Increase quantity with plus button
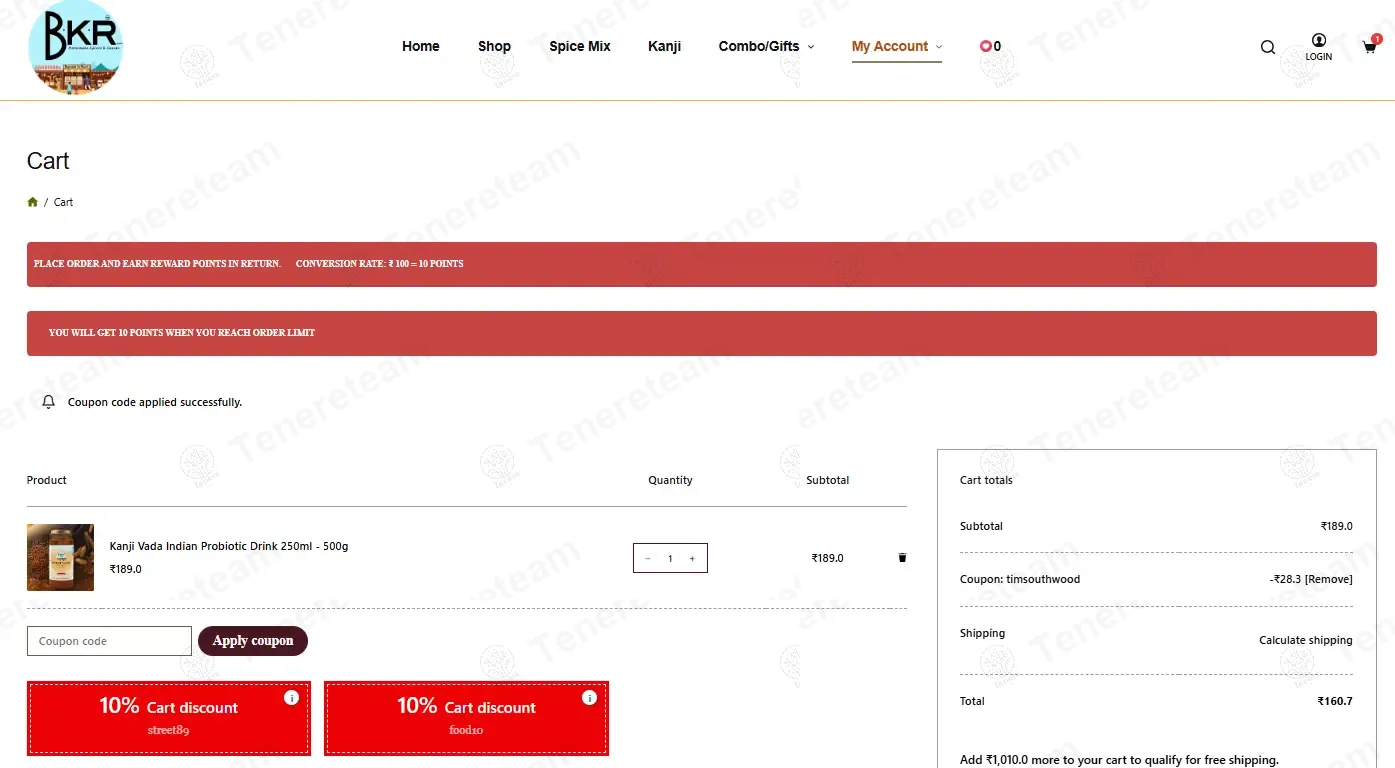1395x768 pixels. pos(692,559)
